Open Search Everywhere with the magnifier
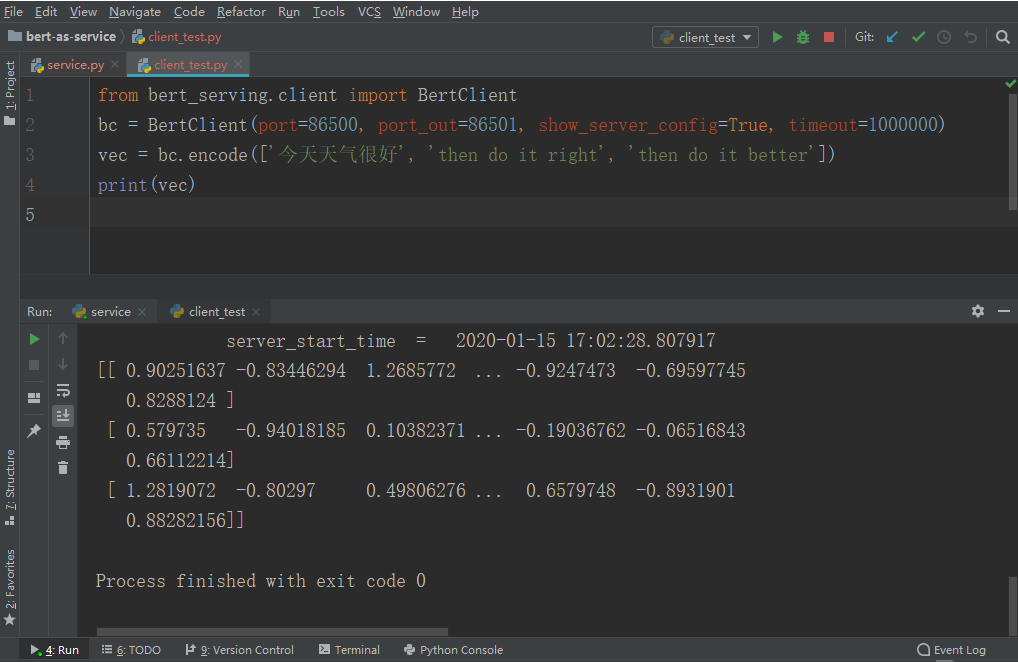Image resolution: width=1018 pixels, height=662 pixels. (1002, 35)
